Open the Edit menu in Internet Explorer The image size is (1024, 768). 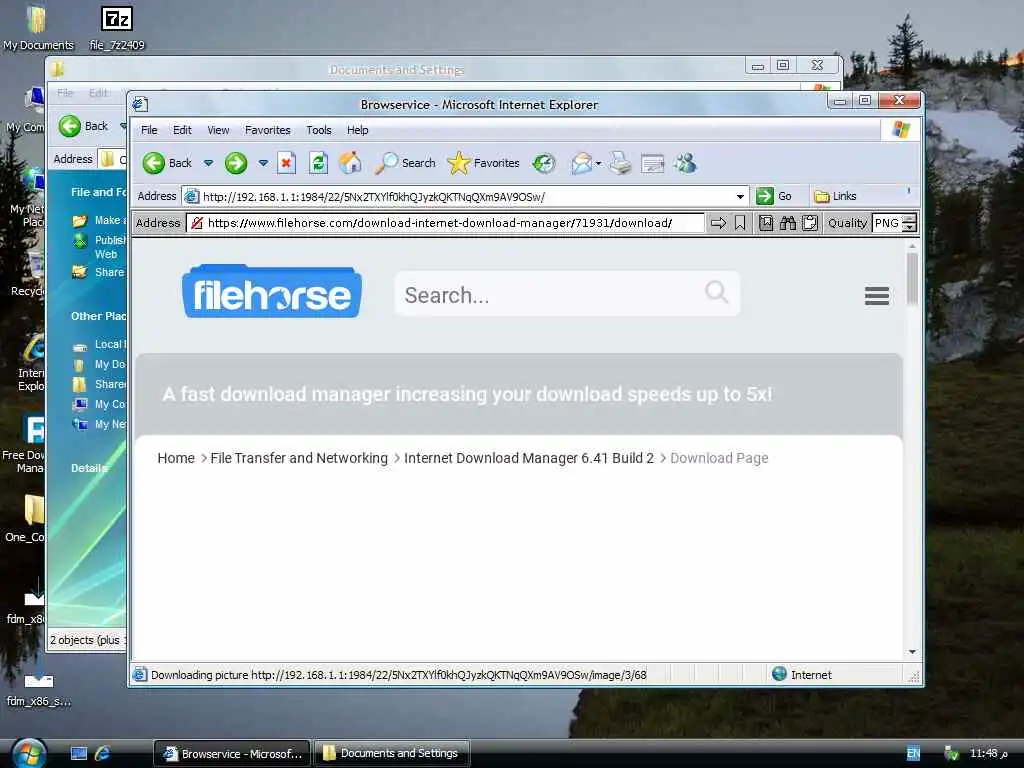coord(182,130)
